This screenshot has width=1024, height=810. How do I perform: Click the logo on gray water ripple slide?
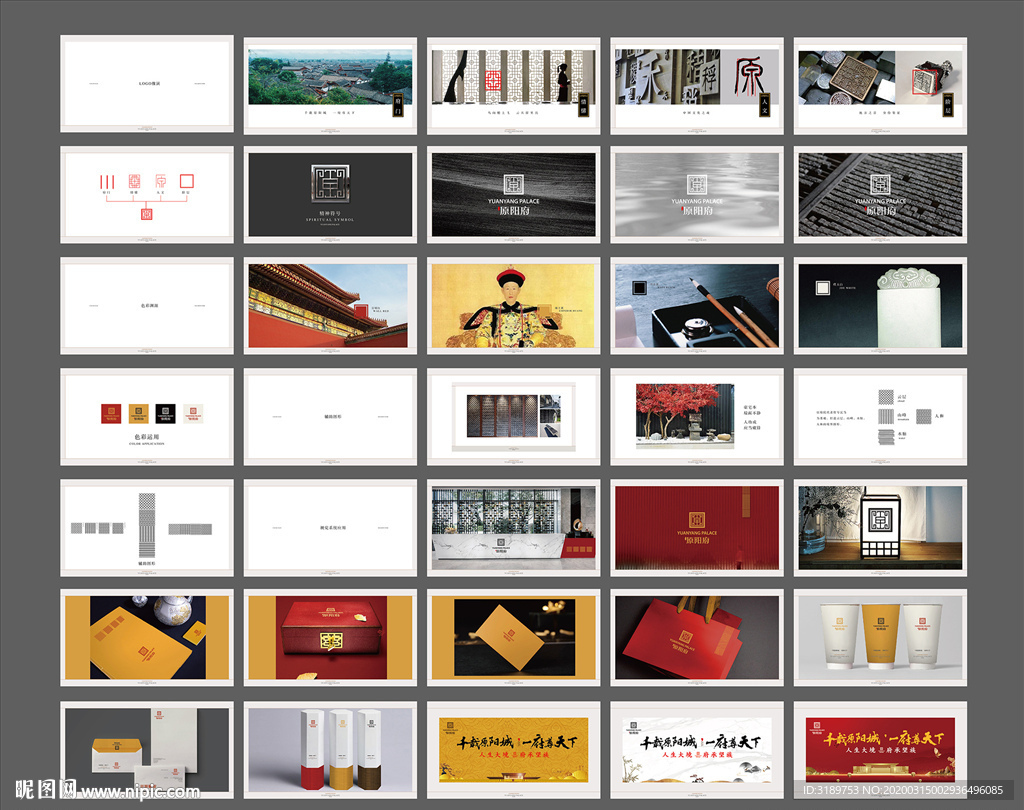coord(697,184)
